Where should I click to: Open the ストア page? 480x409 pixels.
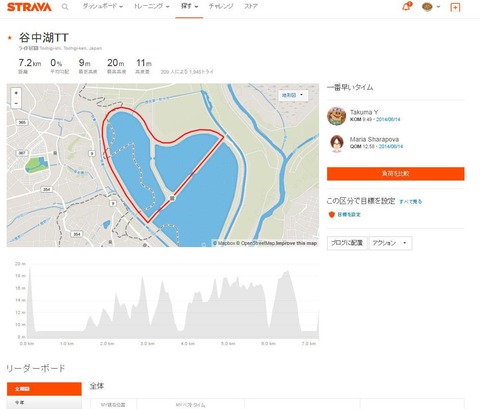pos(251,6)
